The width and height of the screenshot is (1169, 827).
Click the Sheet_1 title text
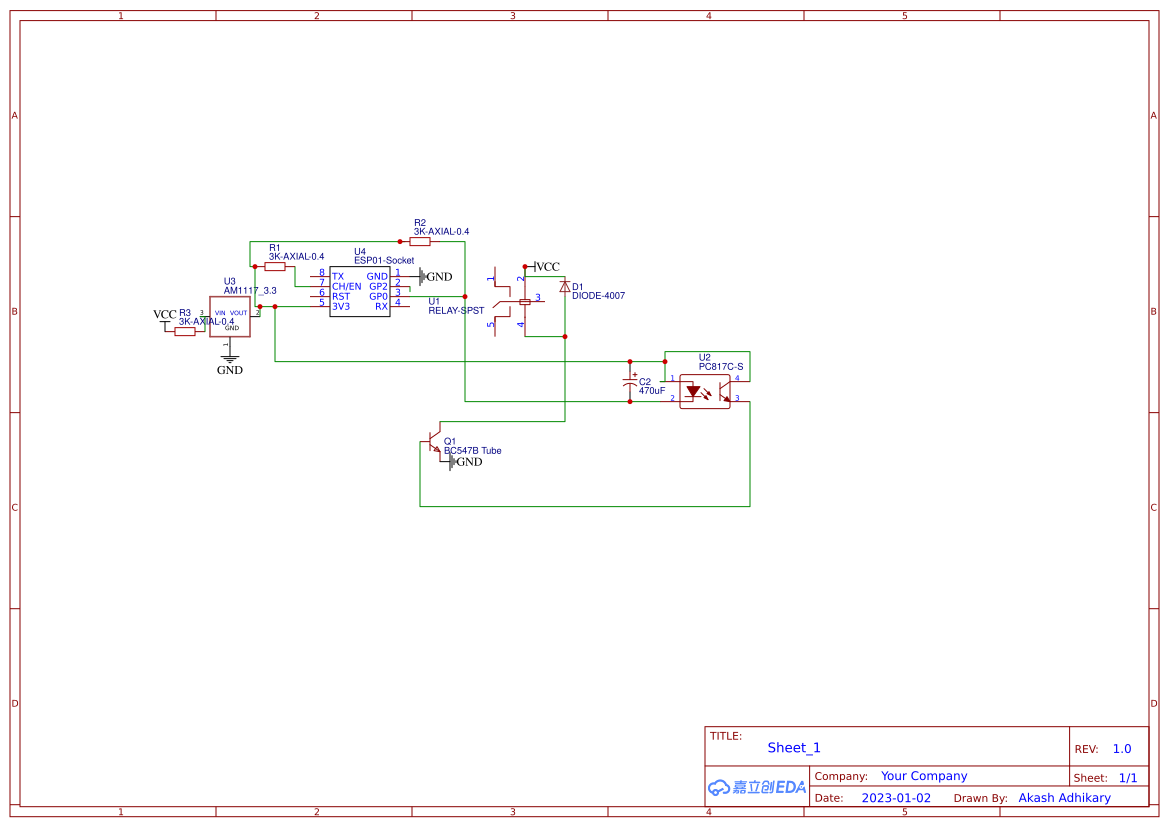click(x=793, y=747)
